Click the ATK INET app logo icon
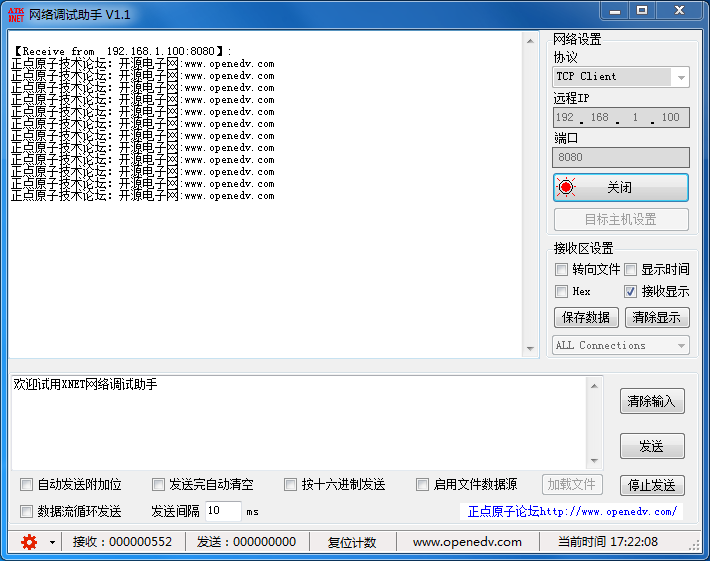The height and width of the screenshot is (561, 710). [x=16, y=15]
